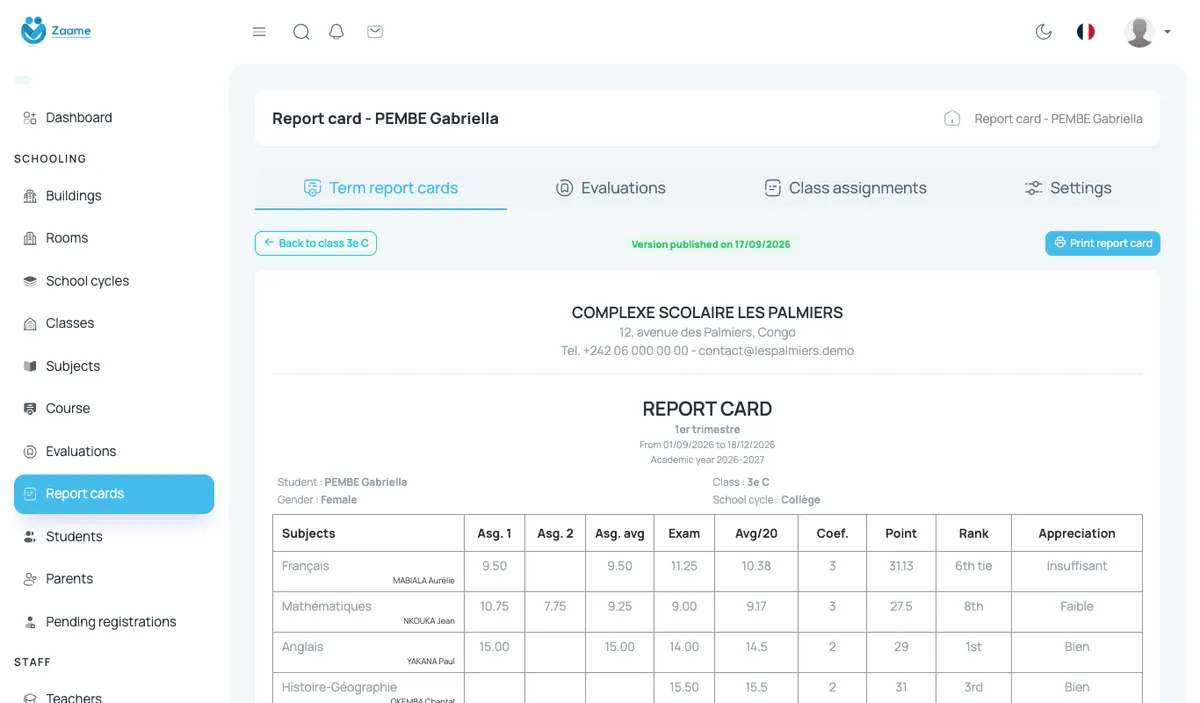Click the COMPLEXE SCOLAIRE LES PALMIERS heading
Screen dimensions: 1200x703
(707, 313)
